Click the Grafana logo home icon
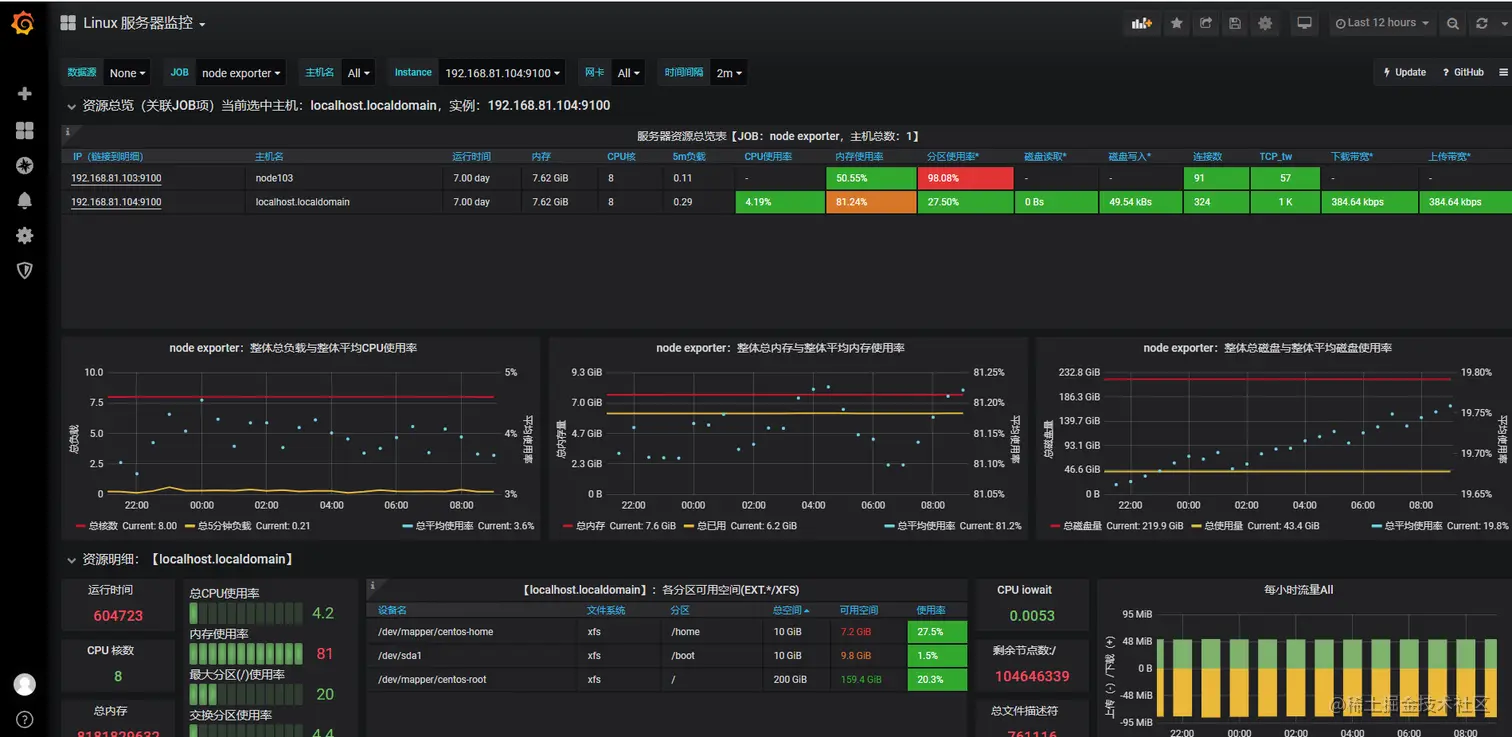Screen dimensions: 1512x737 pos(23,23)
